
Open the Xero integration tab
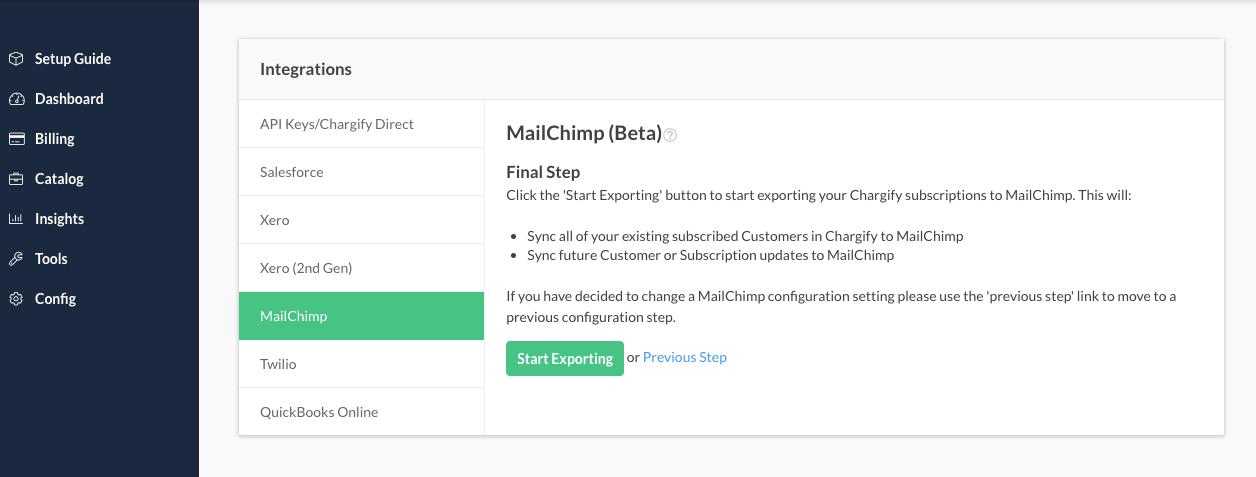point(275,220)
